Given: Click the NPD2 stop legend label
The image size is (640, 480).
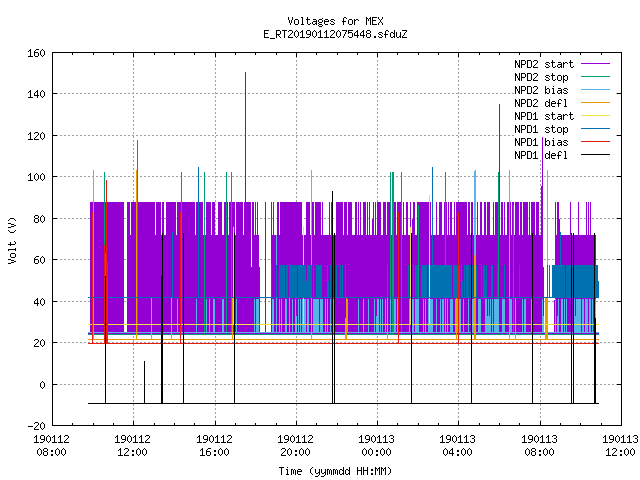Looking at the screenshot, I should [x=541, y=77].
